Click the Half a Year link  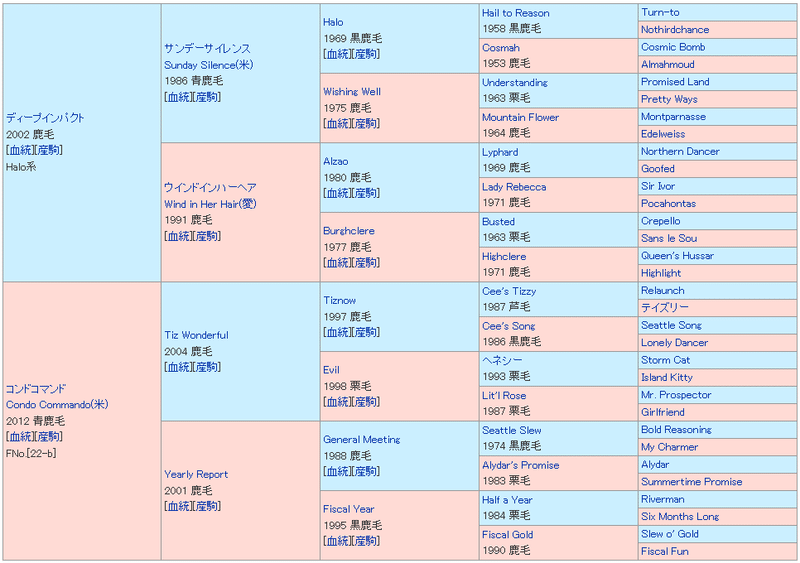[507, 500]
